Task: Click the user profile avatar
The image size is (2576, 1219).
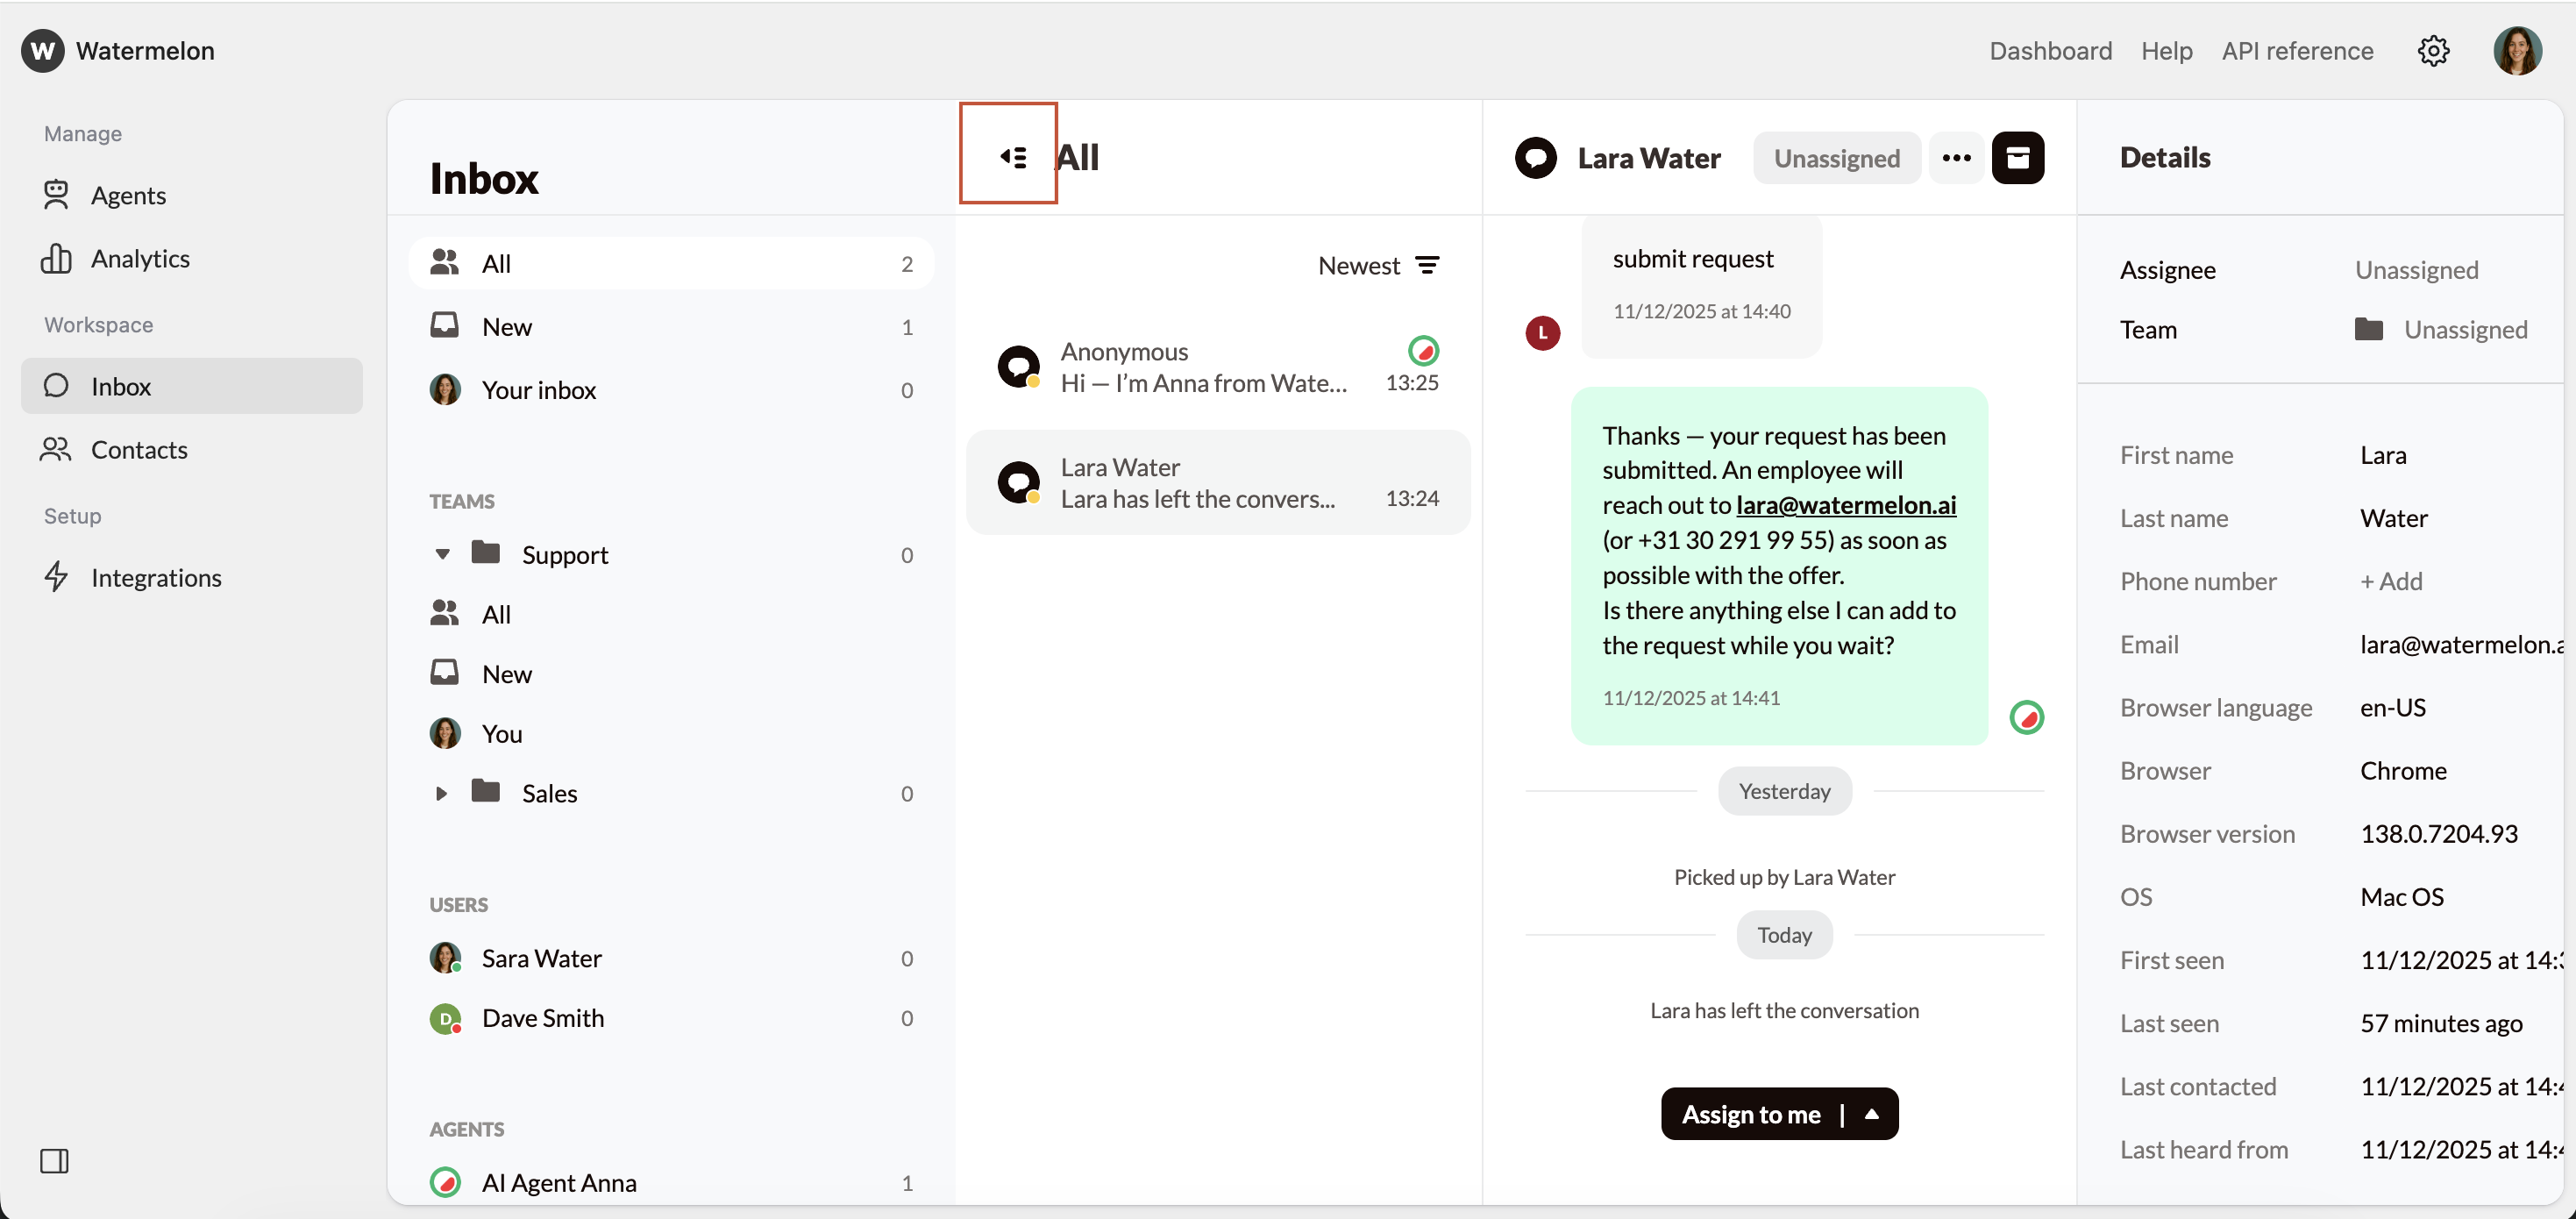Action: pyautogui.click(x=2516, y=51)
